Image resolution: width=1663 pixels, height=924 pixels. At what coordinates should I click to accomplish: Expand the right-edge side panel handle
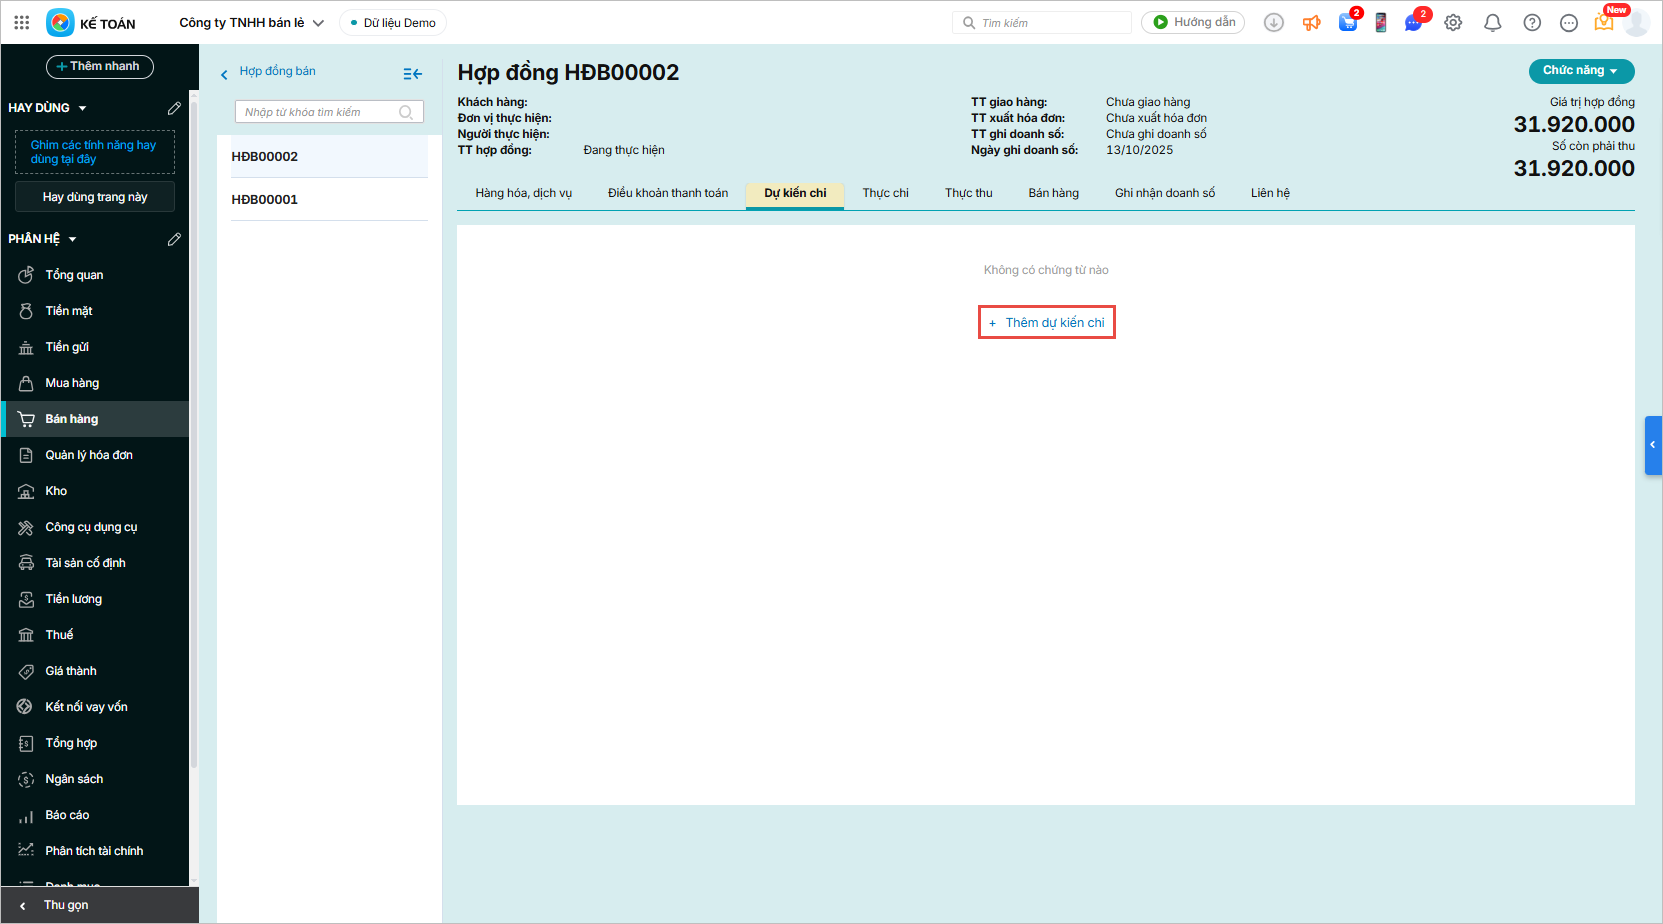1652,445
